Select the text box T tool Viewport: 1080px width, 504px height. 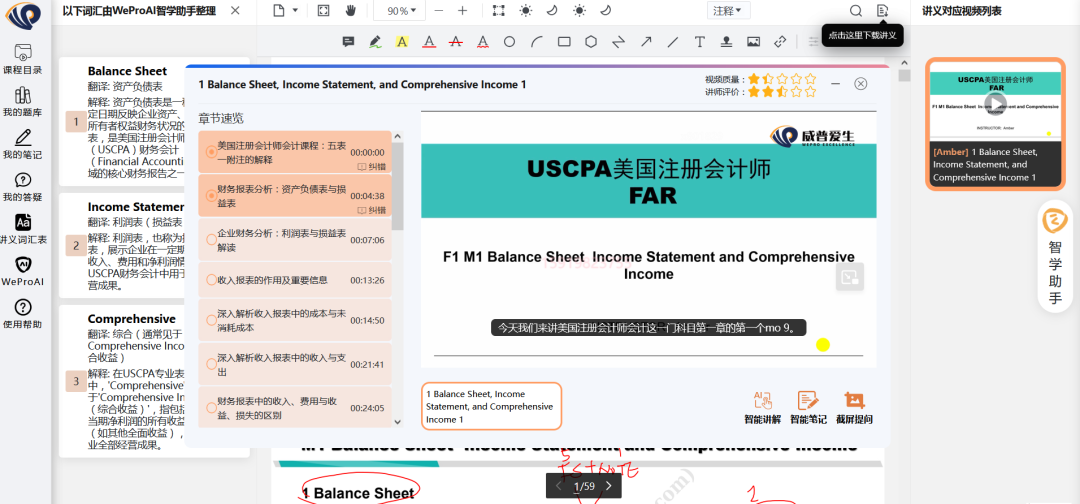coord(700,42)
